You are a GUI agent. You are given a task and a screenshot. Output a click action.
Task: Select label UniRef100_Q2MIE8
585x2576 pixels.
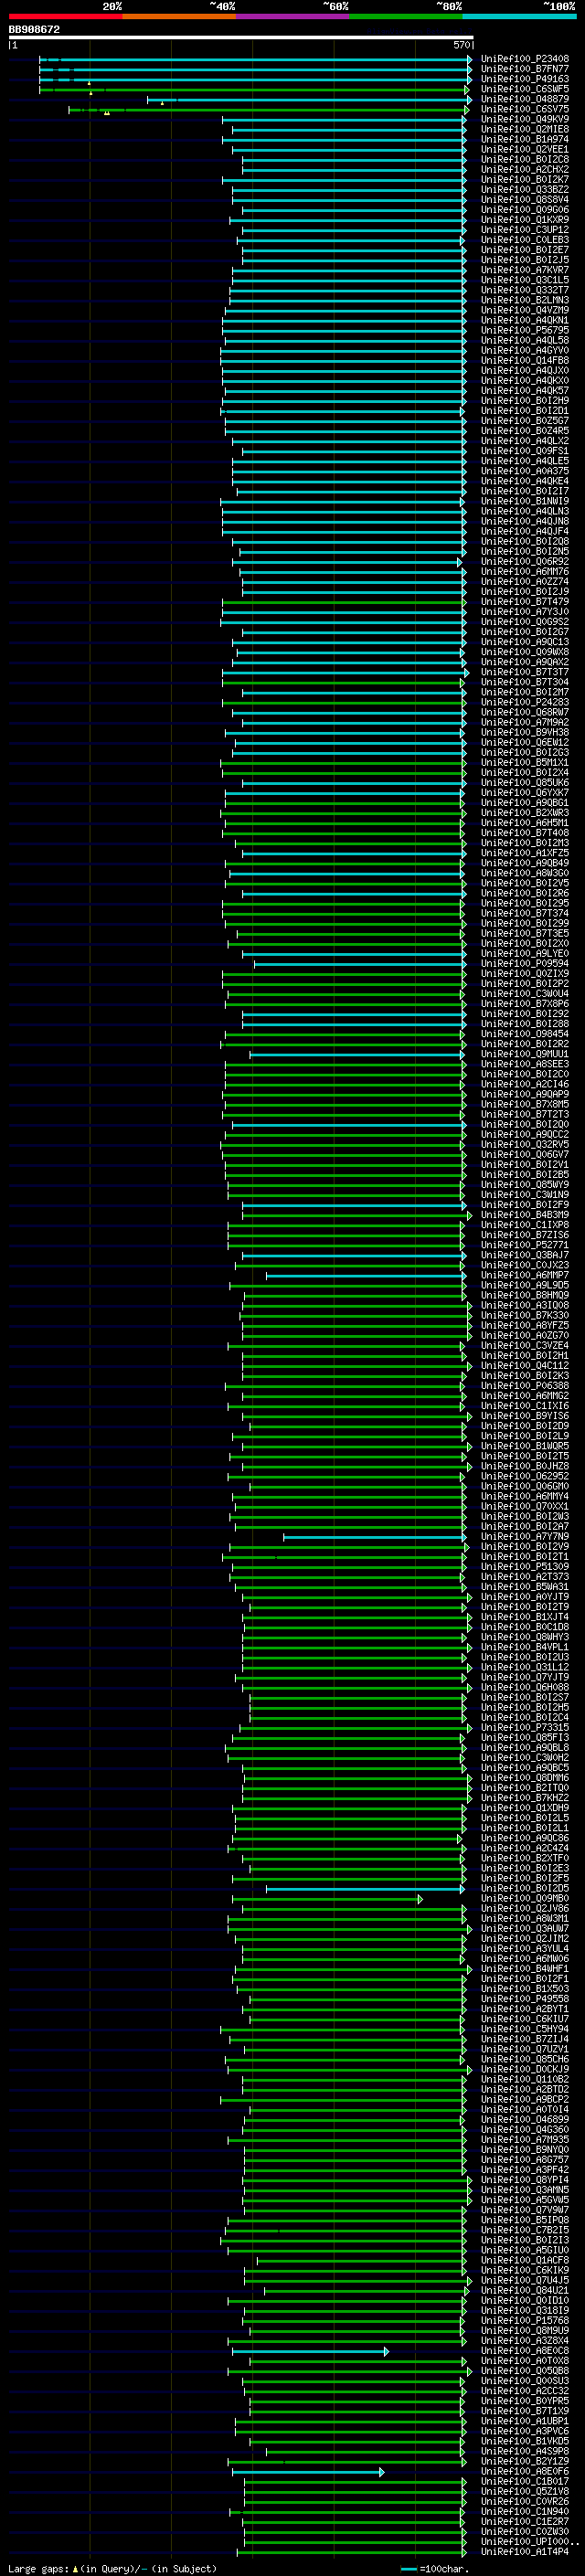tap(525, 129)
